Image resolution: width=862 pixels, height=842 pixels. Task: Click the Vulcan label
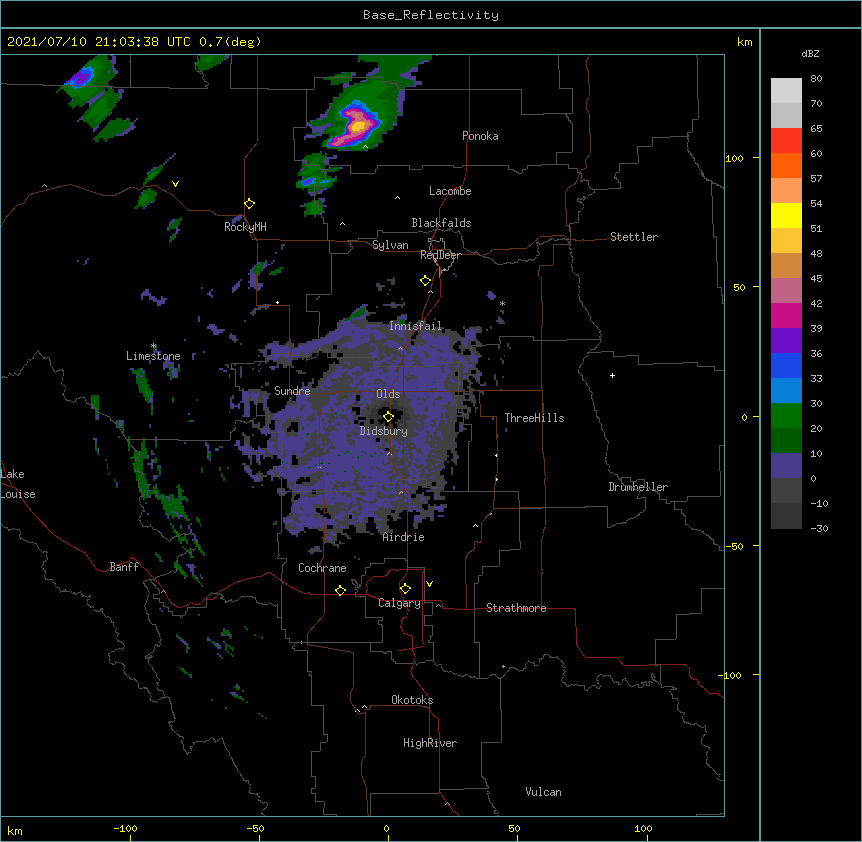click(x=543, y=792)
